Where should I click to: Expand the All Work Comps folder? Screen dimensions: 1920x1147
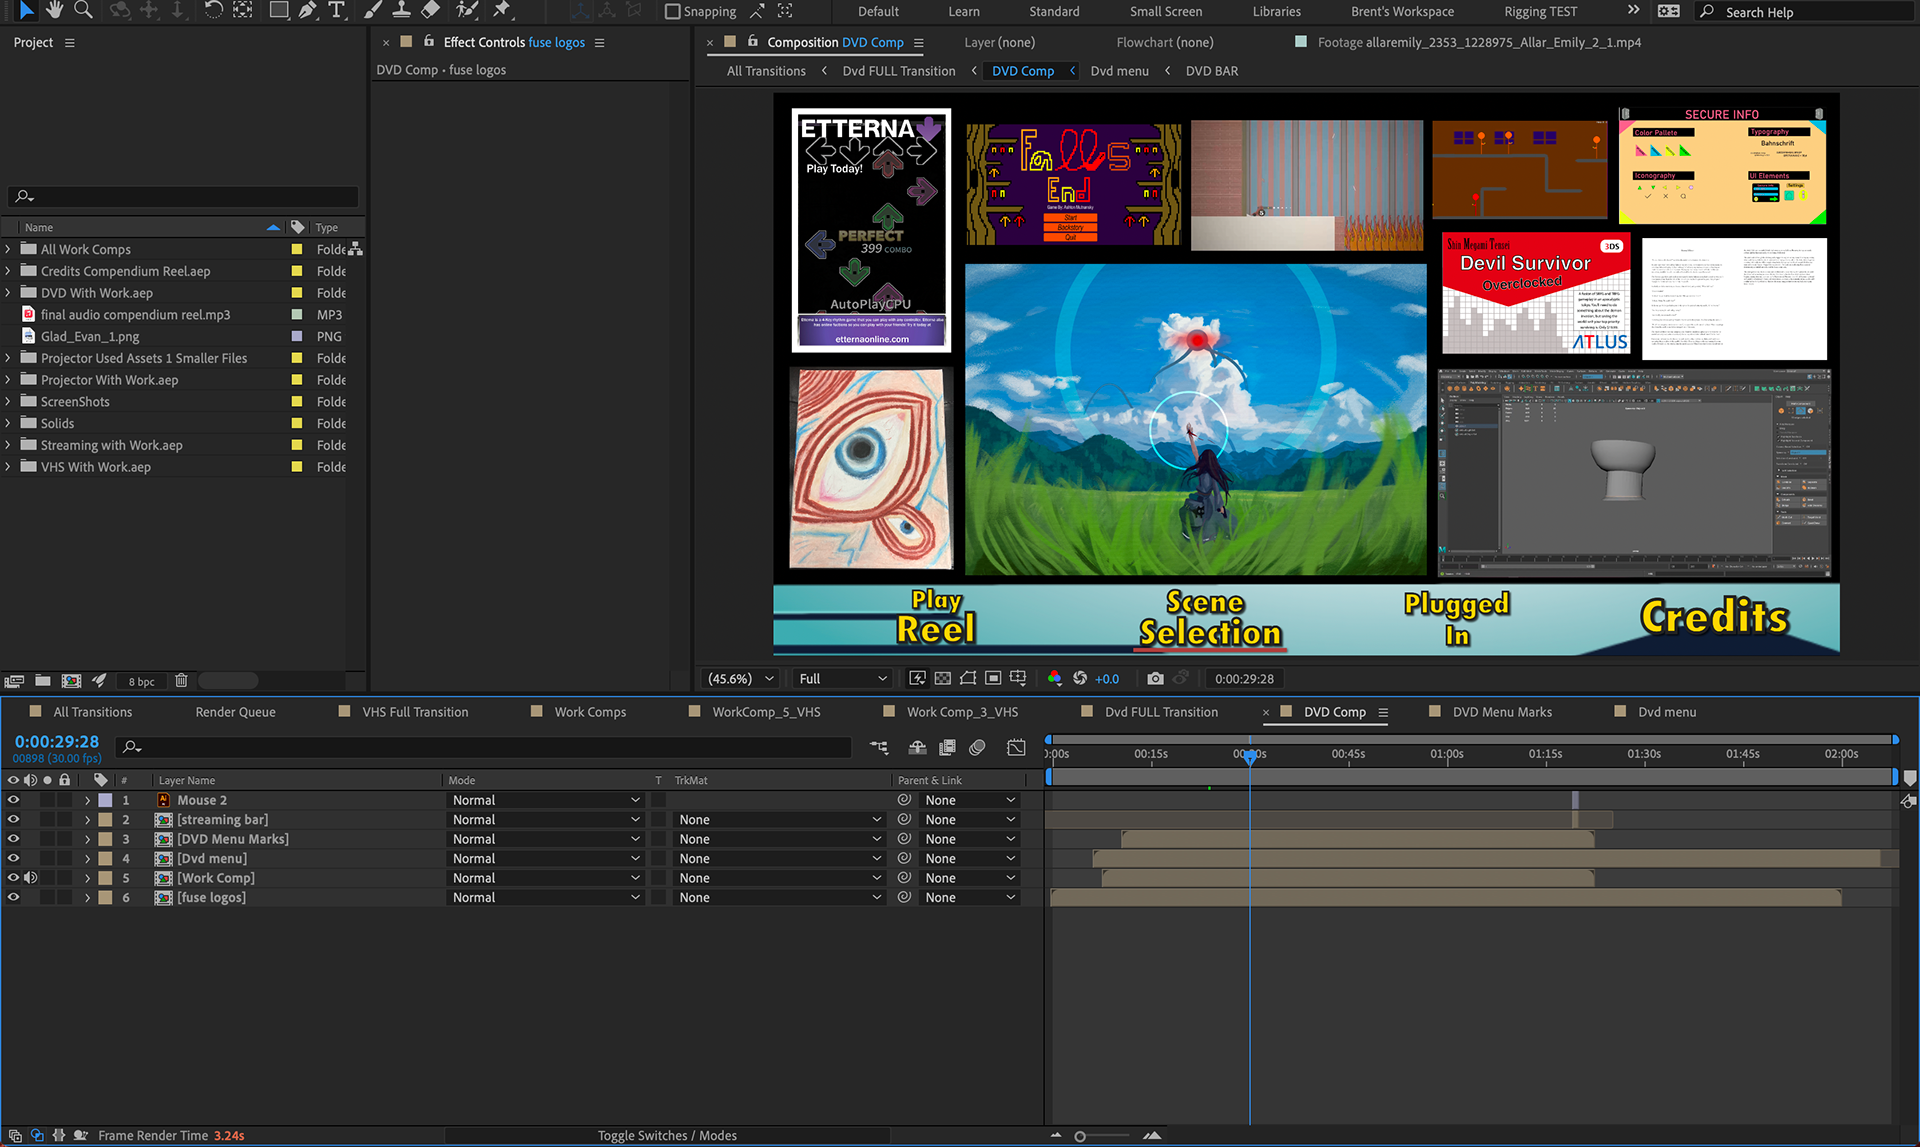(8, 249)
